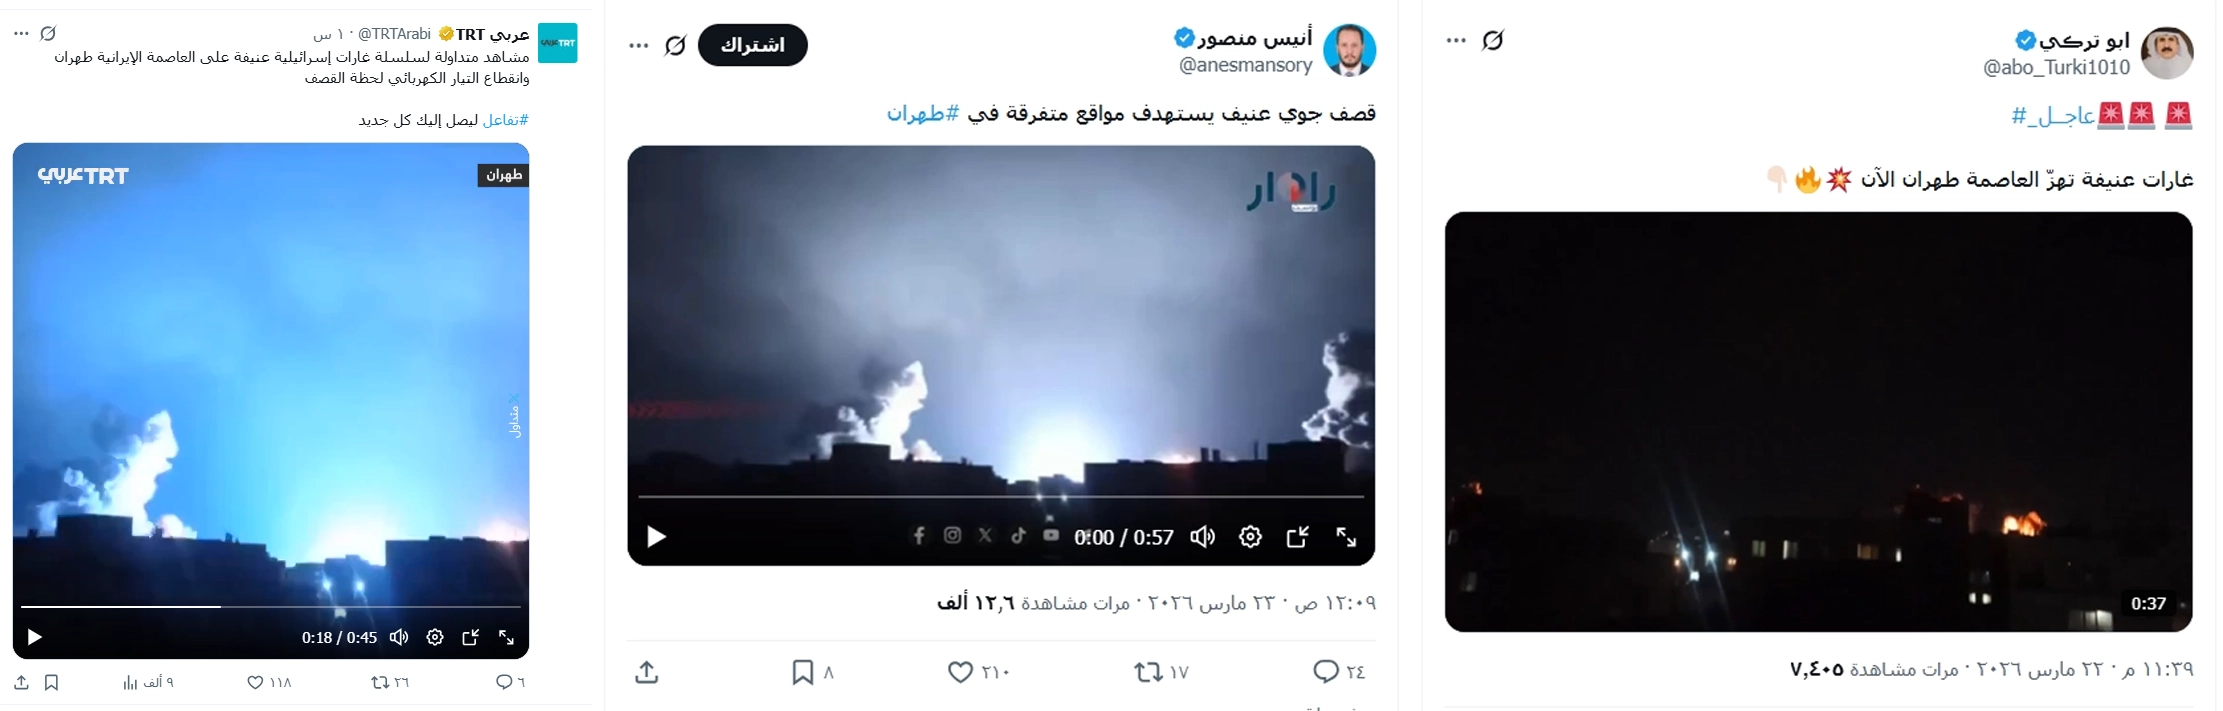
Task: Seek on the TRT Arabi video progress bar
Action: coord(271,606)
